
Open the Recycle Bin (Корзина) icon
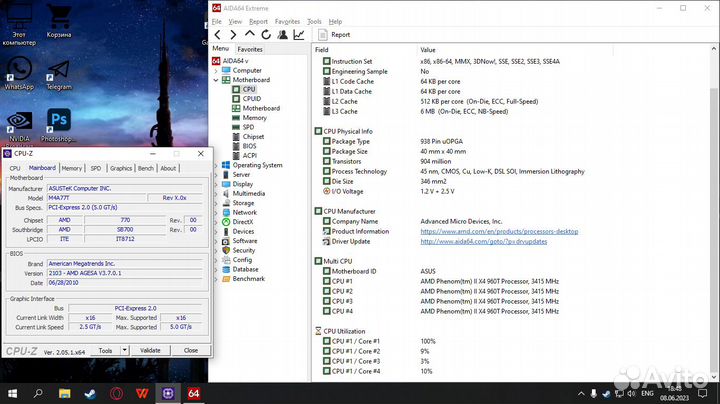pos(59,21)
